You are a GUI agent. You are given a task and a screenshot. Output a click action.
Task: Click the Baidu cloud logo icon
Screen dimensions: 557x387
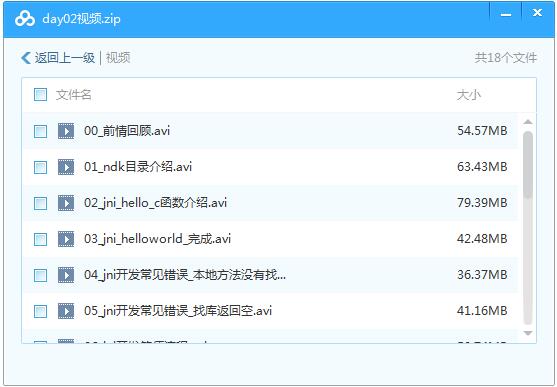(25, 19)
